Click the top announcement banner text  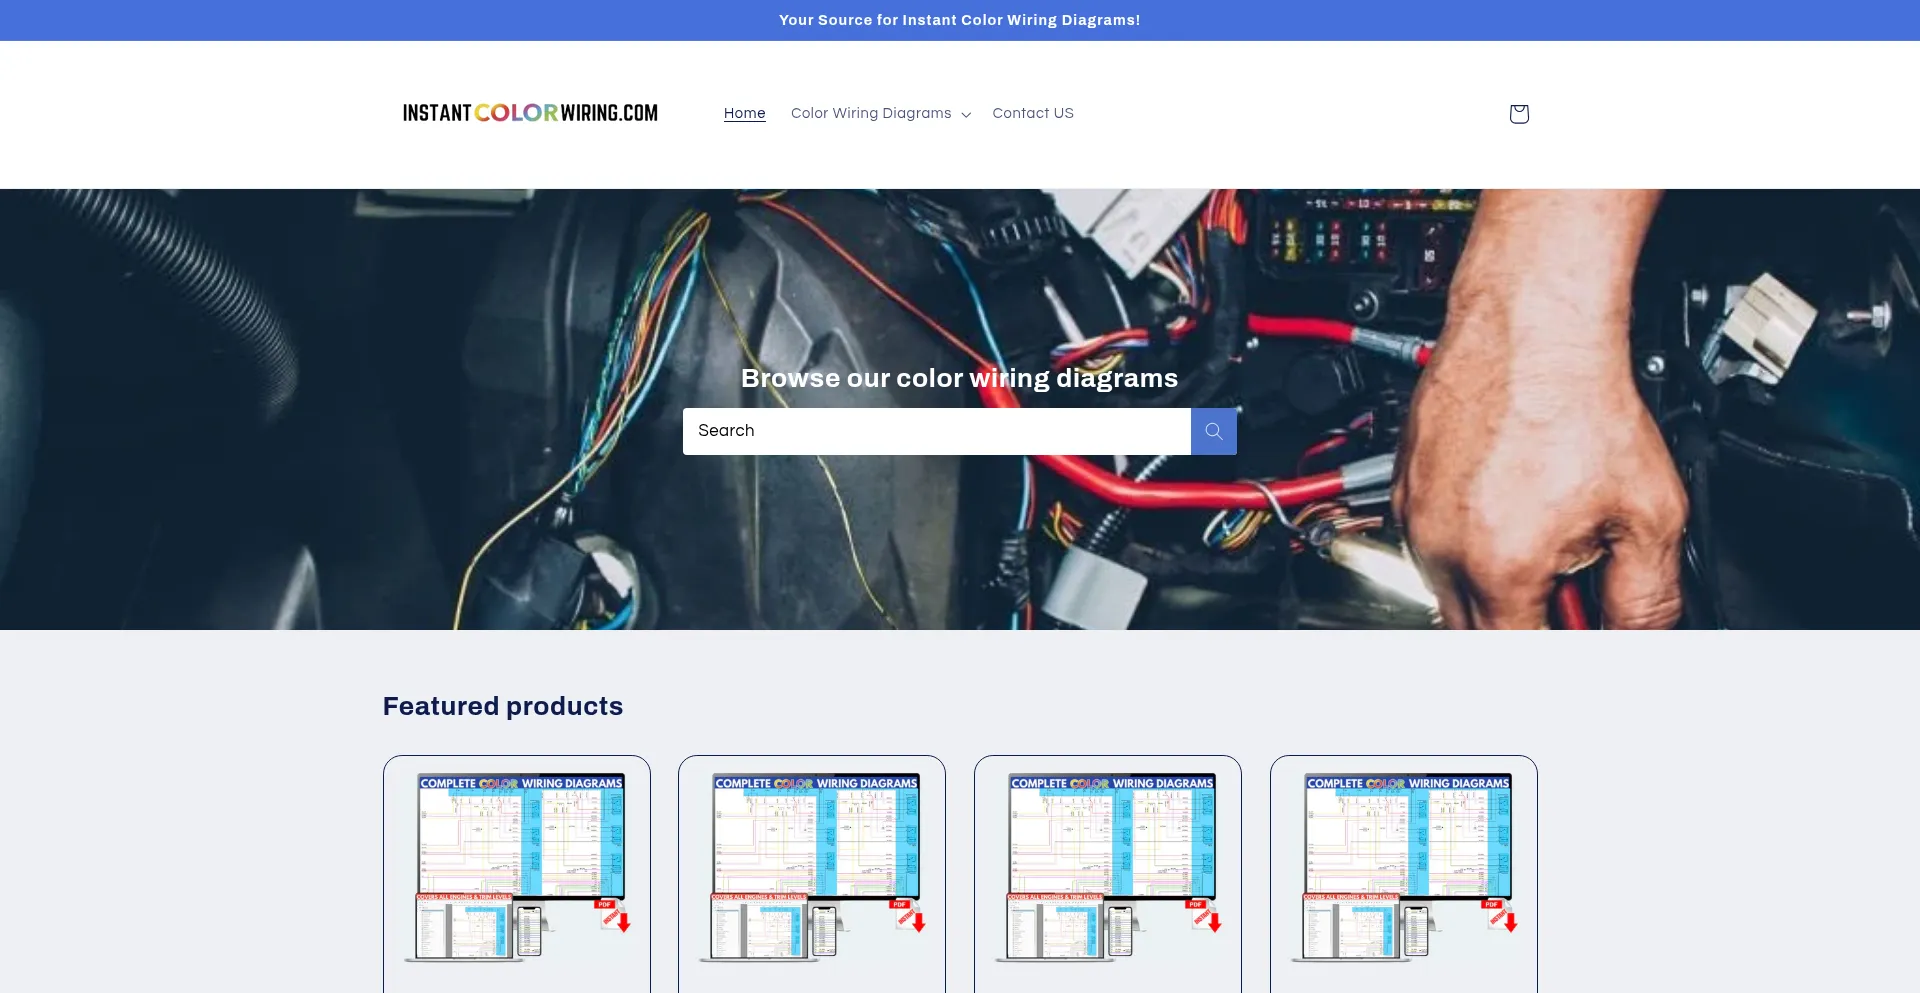tap(959, 20)
